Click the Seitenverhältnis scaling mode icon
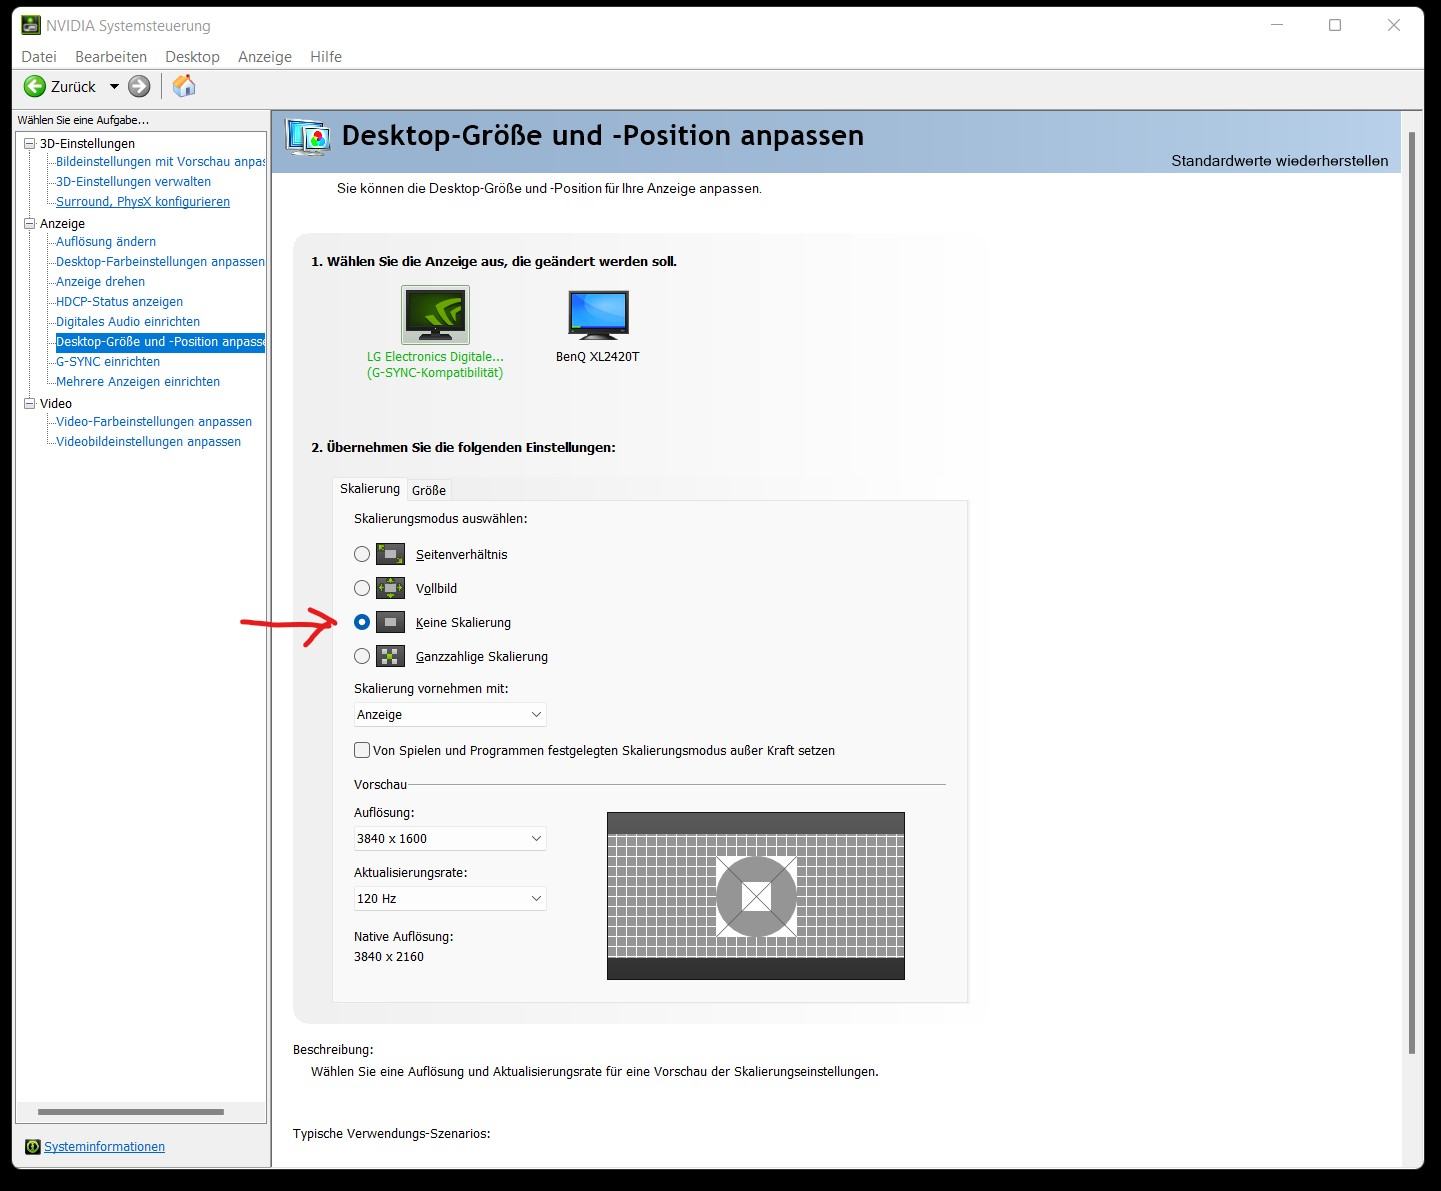The width and height of the screenshot is (1441, 1191). pyautogui.click(x=390, y=554)
